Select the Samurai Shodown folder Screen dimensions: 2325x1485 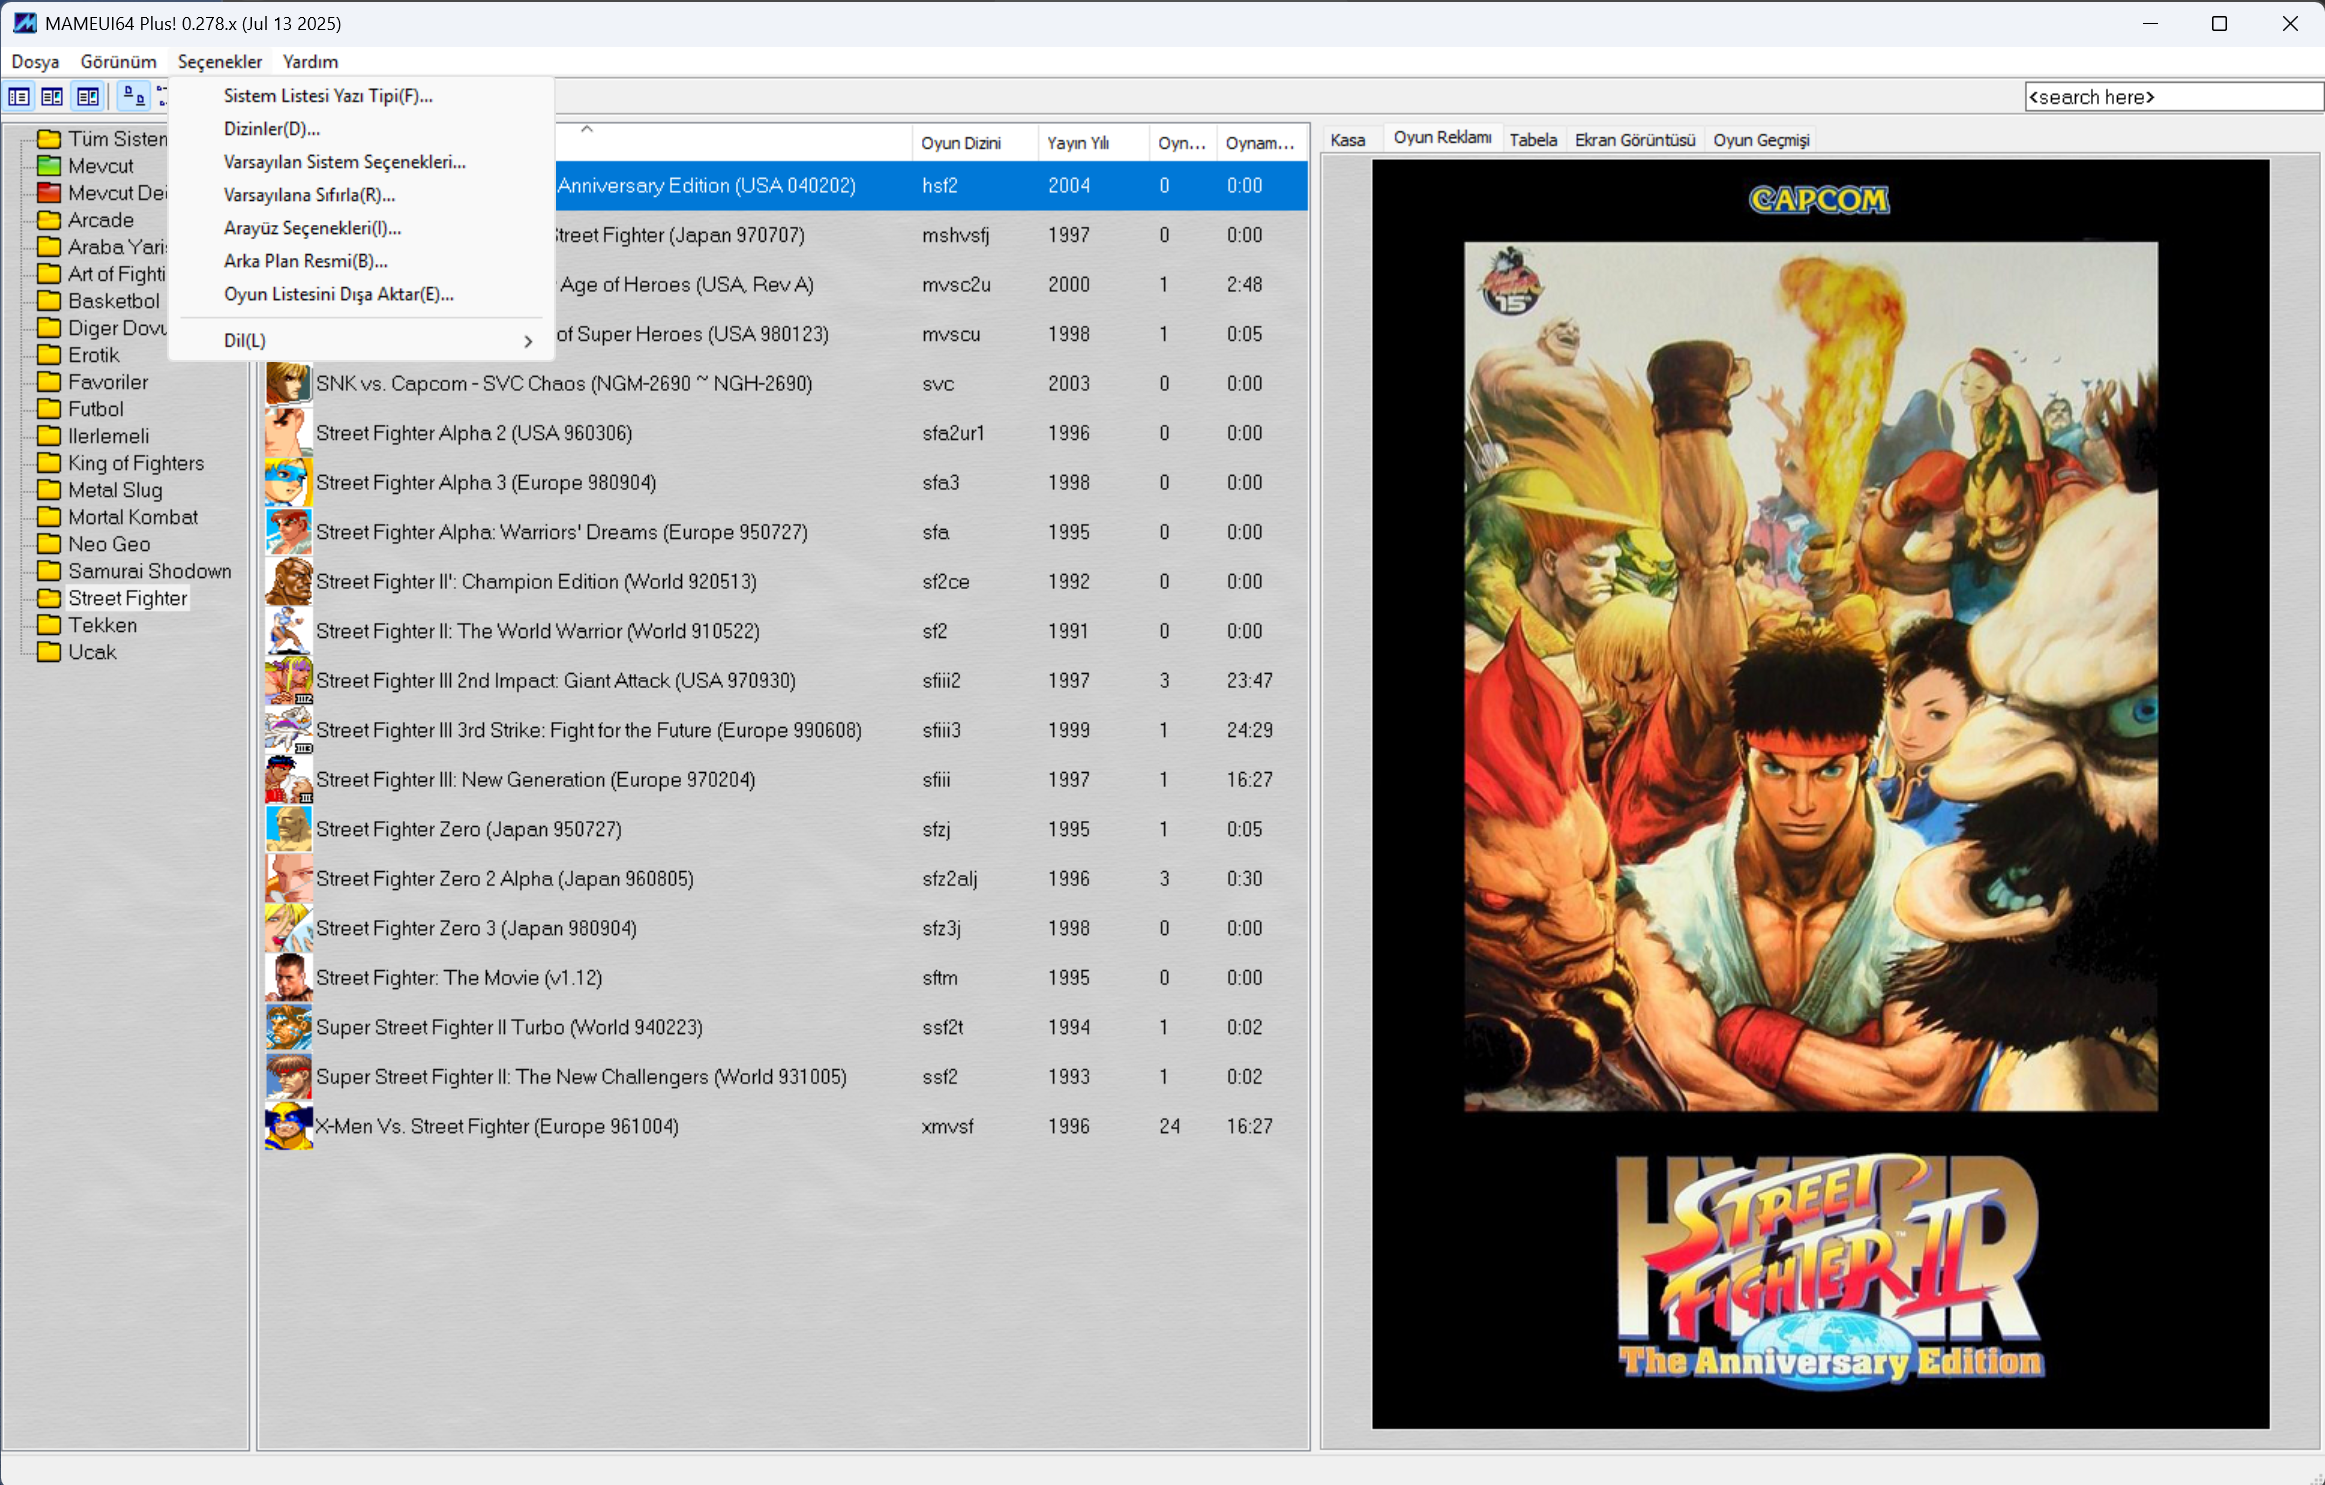(x=149, y=571)
